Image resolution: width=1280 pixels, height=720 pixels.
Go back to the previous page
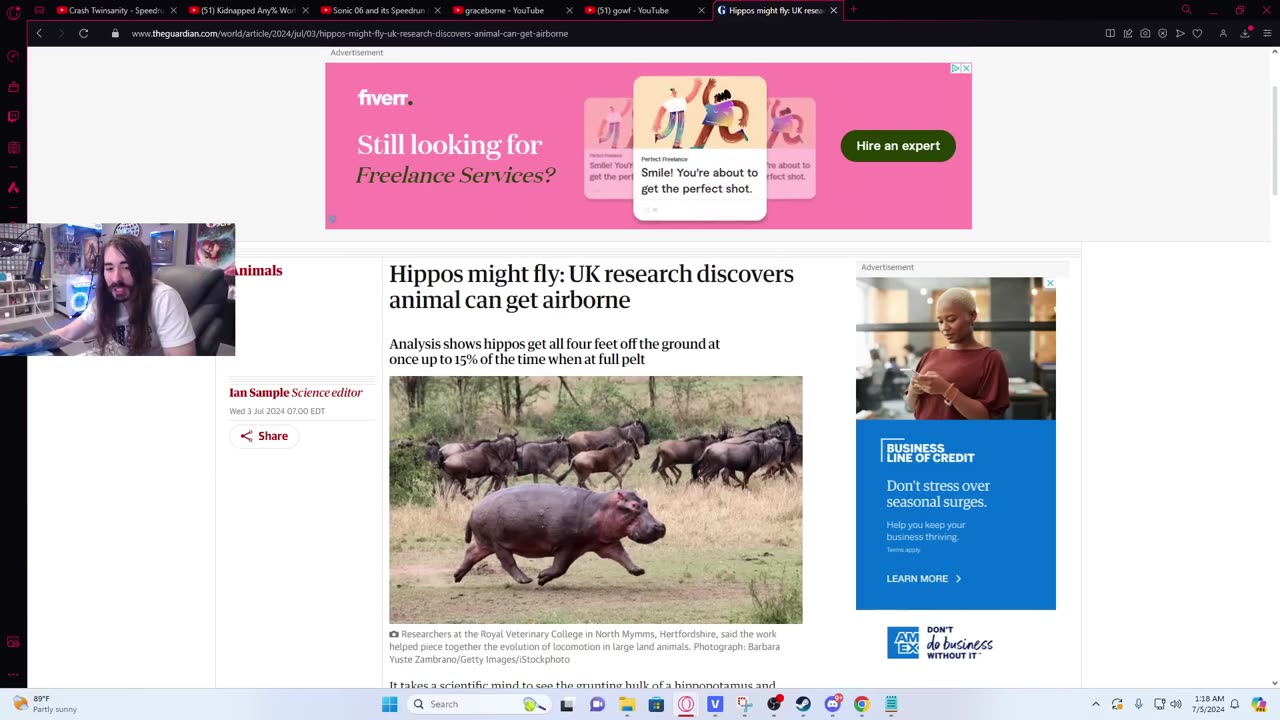point(39,33)
